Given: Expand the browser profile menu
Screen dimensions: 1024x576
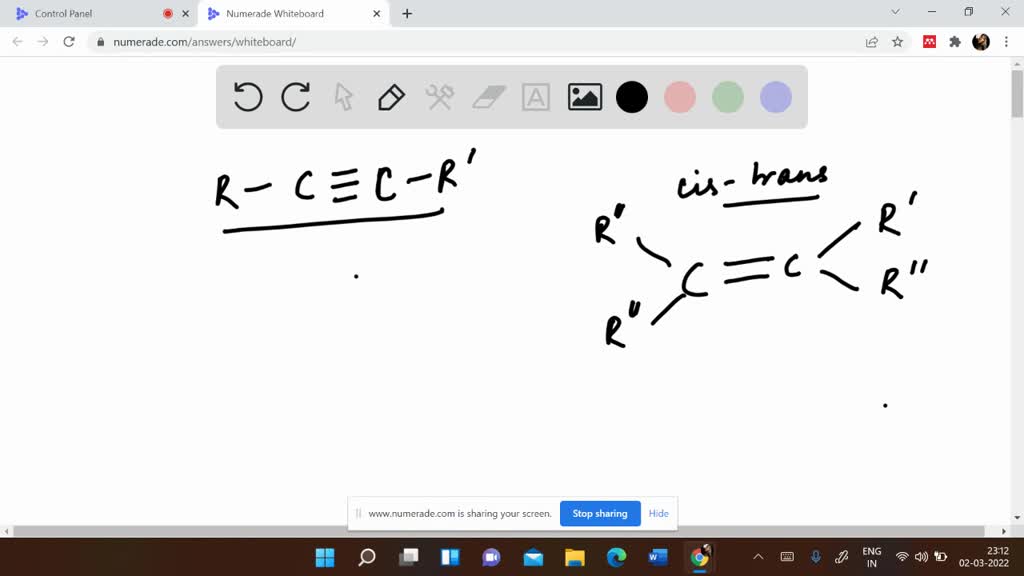Looking at the screenshot, I should point(977,42).
